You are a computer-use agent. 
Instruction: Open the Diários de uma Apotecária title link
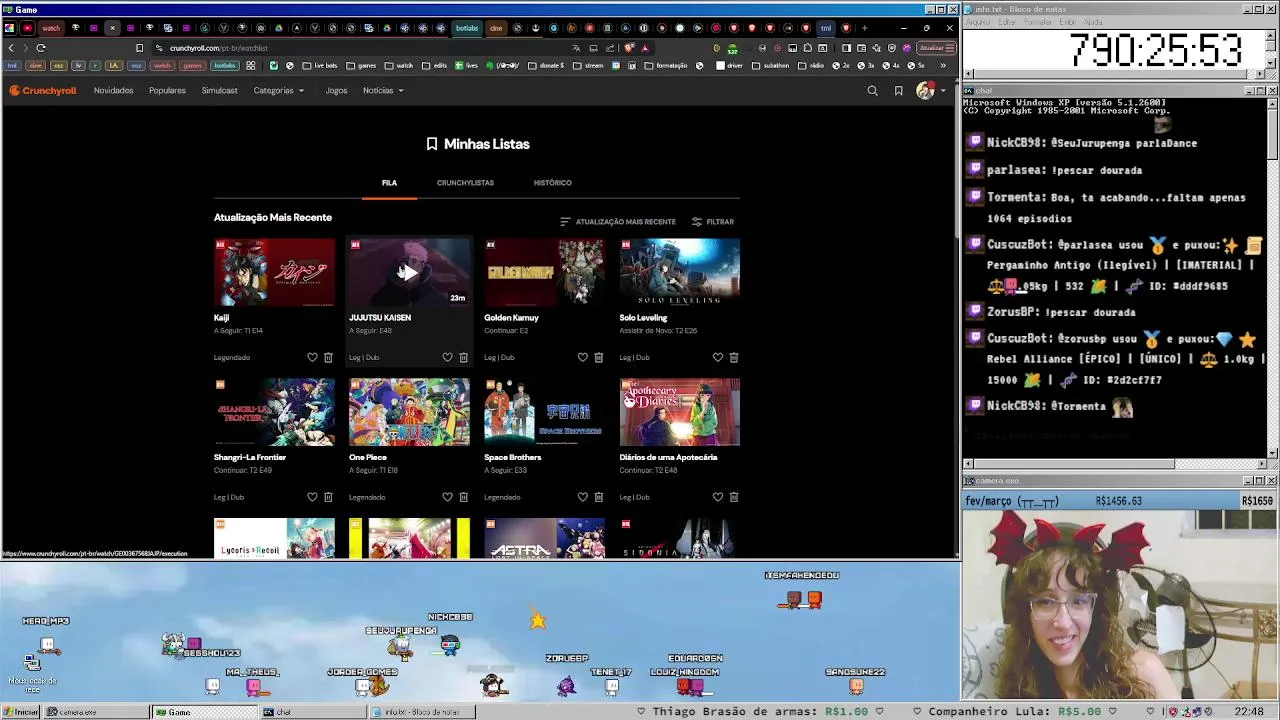[x=668, y=458]
